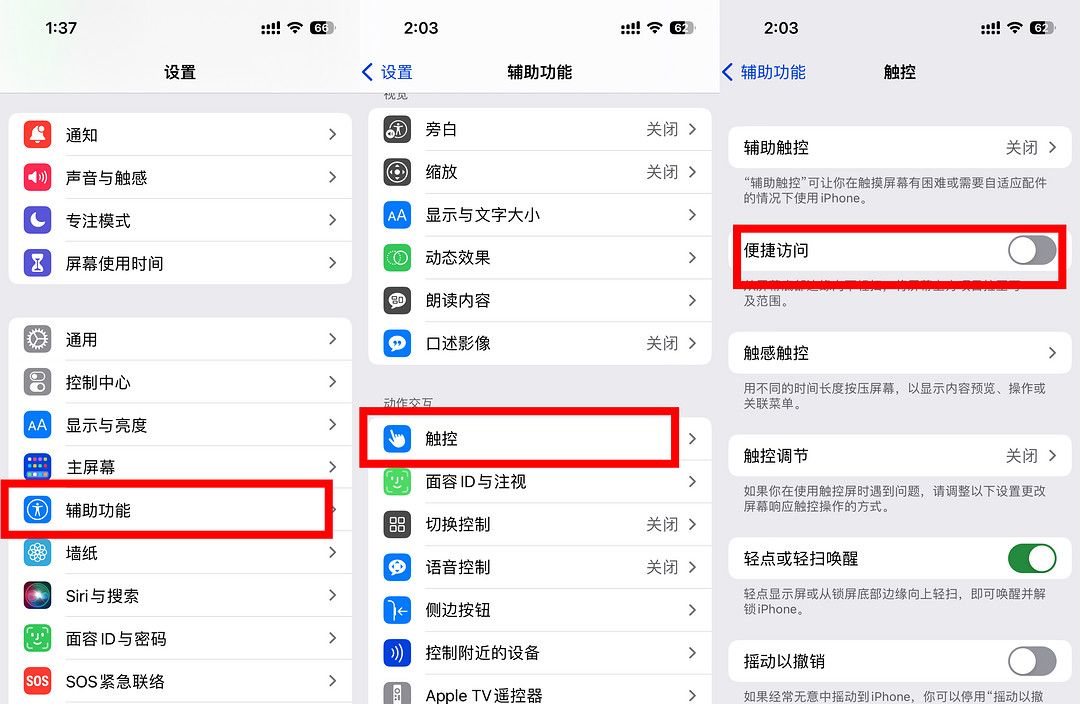Toggle the Reachability switch (便捷访问)
Screen dimensions: 1080x704
click(x=1032, y=250)
